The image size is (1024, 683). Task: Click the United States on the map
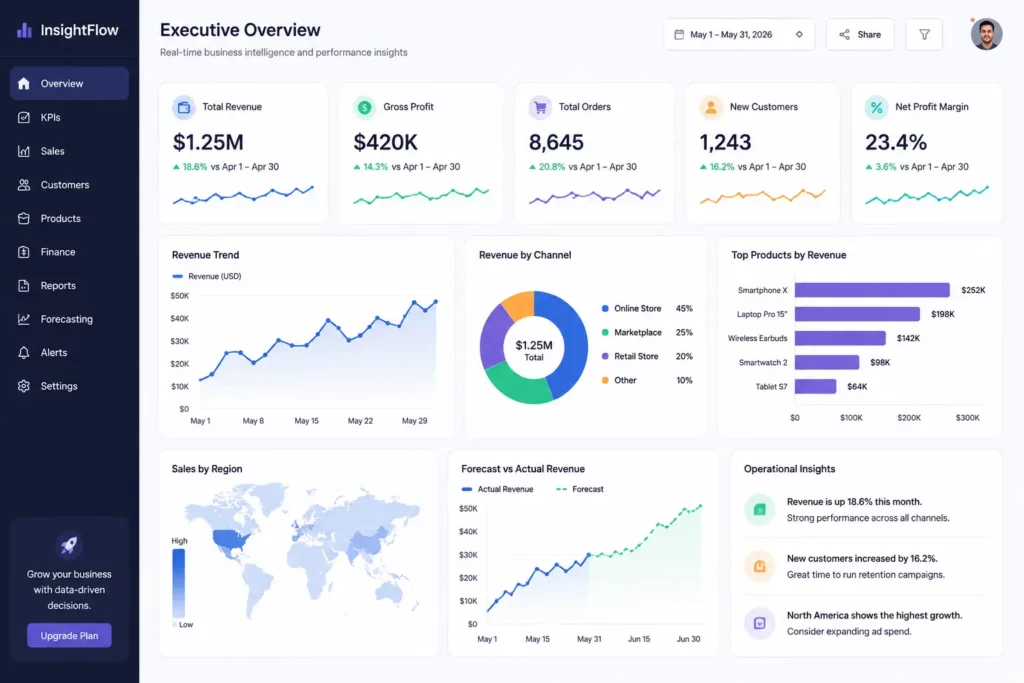pos(231,540)
